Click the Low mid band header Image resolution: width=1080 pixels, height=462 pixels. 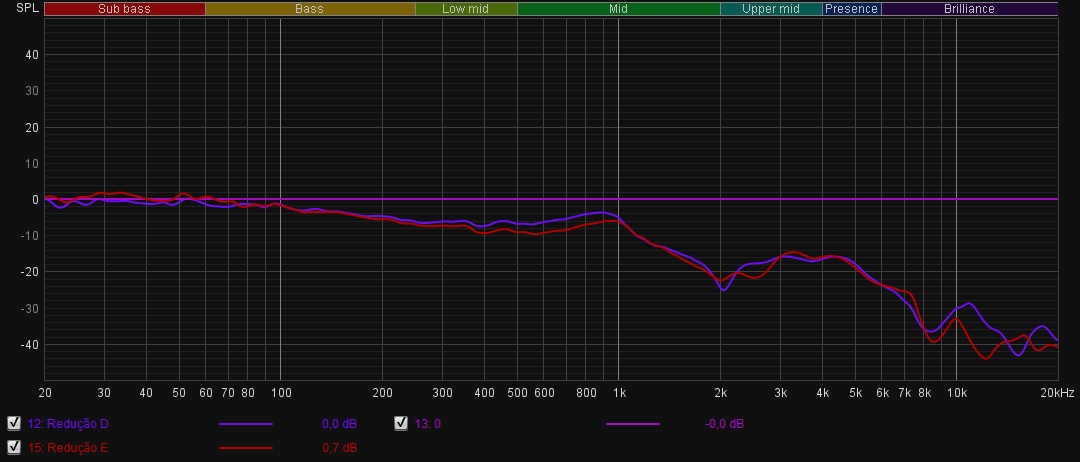coord(465,9)
